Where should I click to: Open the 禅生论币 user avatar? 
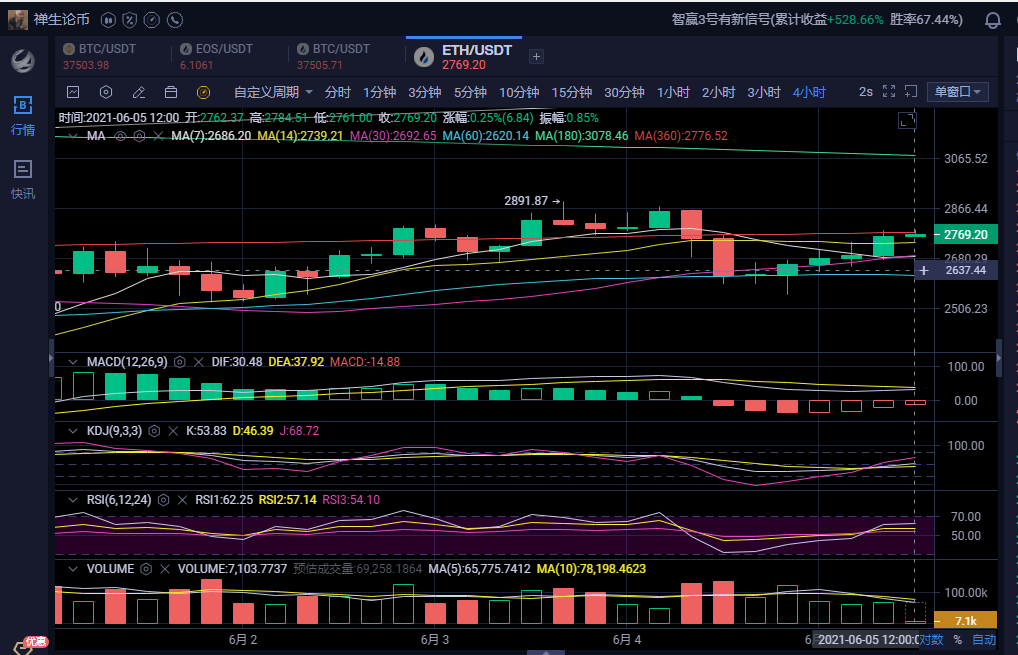(x=18, y=19)
